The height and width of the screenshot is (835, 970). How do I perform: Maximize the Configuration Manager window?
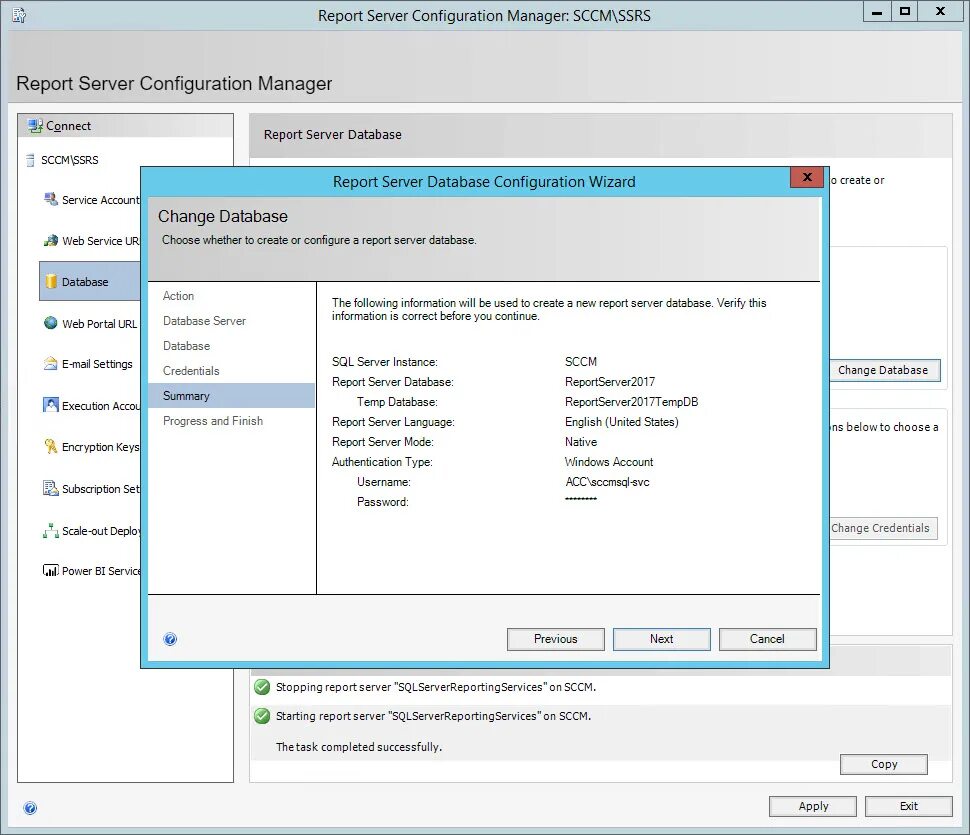point(904,12)
